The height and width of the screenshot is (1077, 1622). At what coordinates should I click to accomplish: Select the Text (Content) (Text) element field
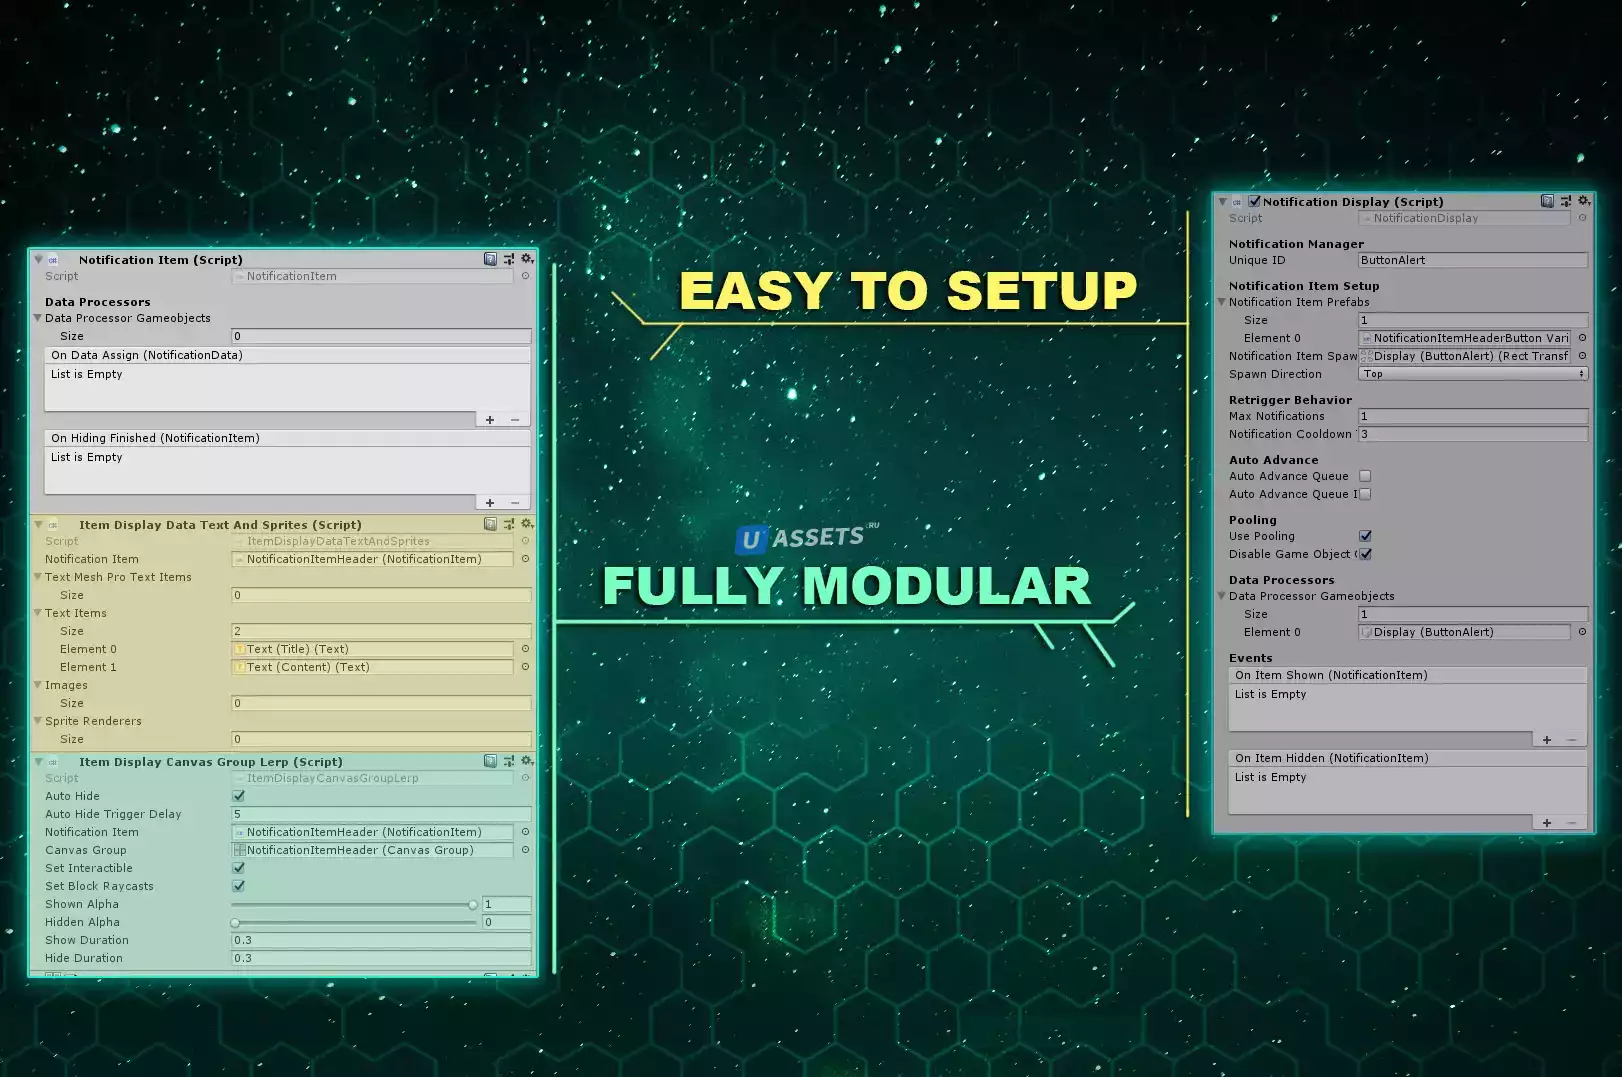tap(373, 667)
